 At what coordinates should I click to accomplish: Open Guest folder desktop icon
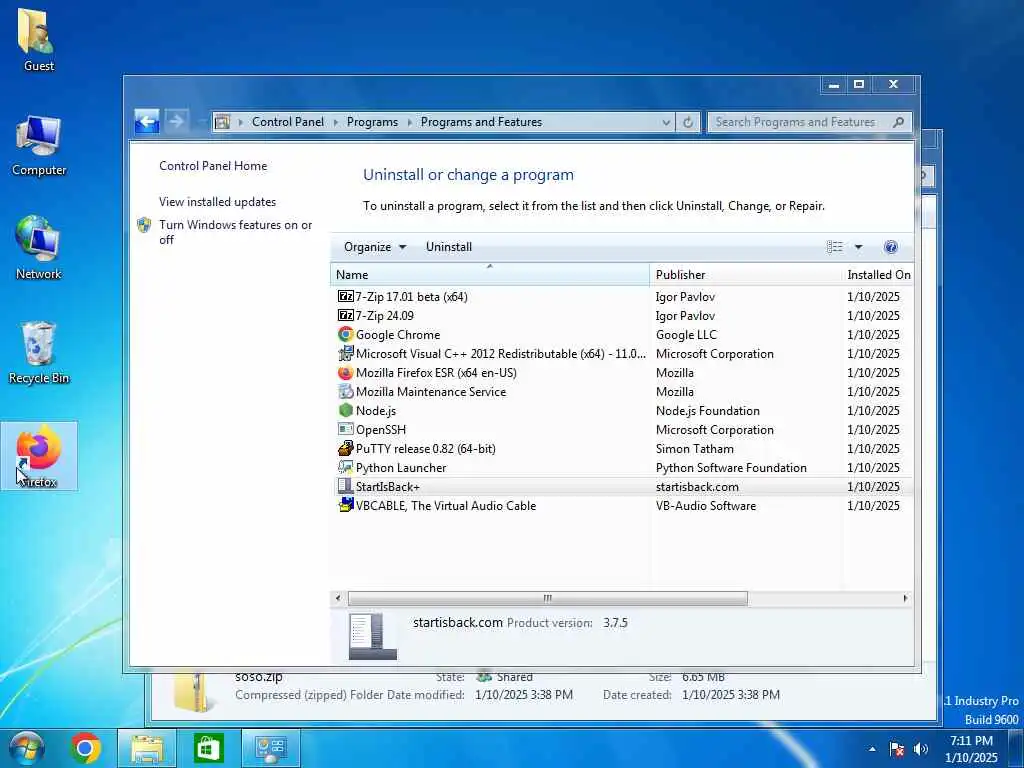[39, 39]
